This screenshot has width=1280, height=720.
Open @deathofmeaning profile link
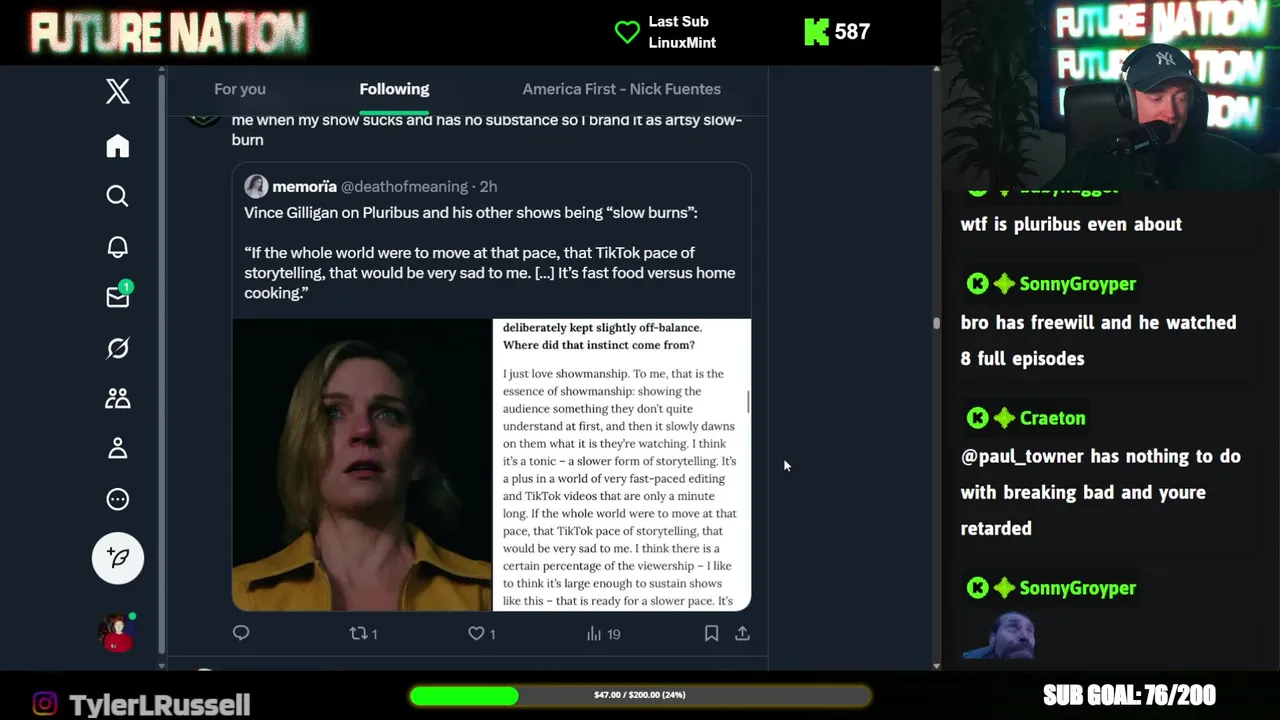tap(404, 186)
